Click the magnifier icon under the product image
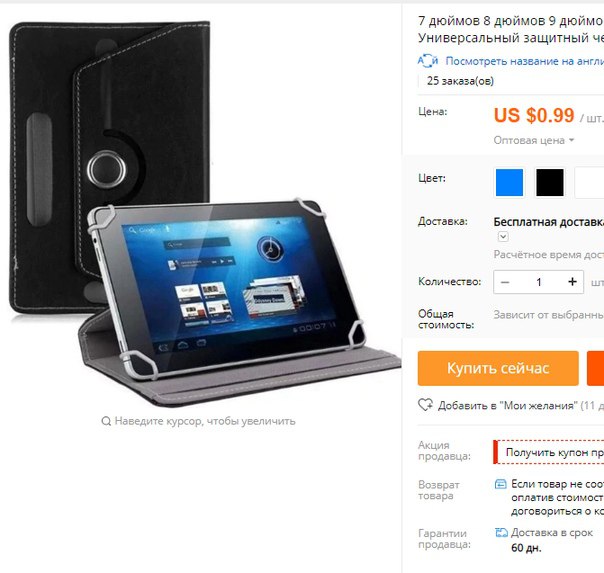The image size is (604, 573). (106, 421)
